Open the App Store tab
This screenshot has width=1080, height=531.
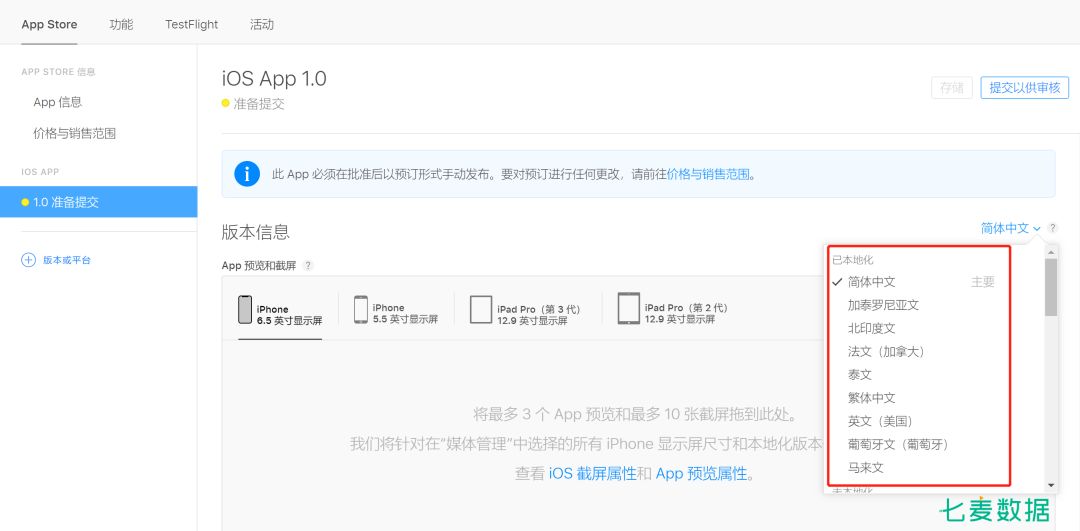click(49, 25)
